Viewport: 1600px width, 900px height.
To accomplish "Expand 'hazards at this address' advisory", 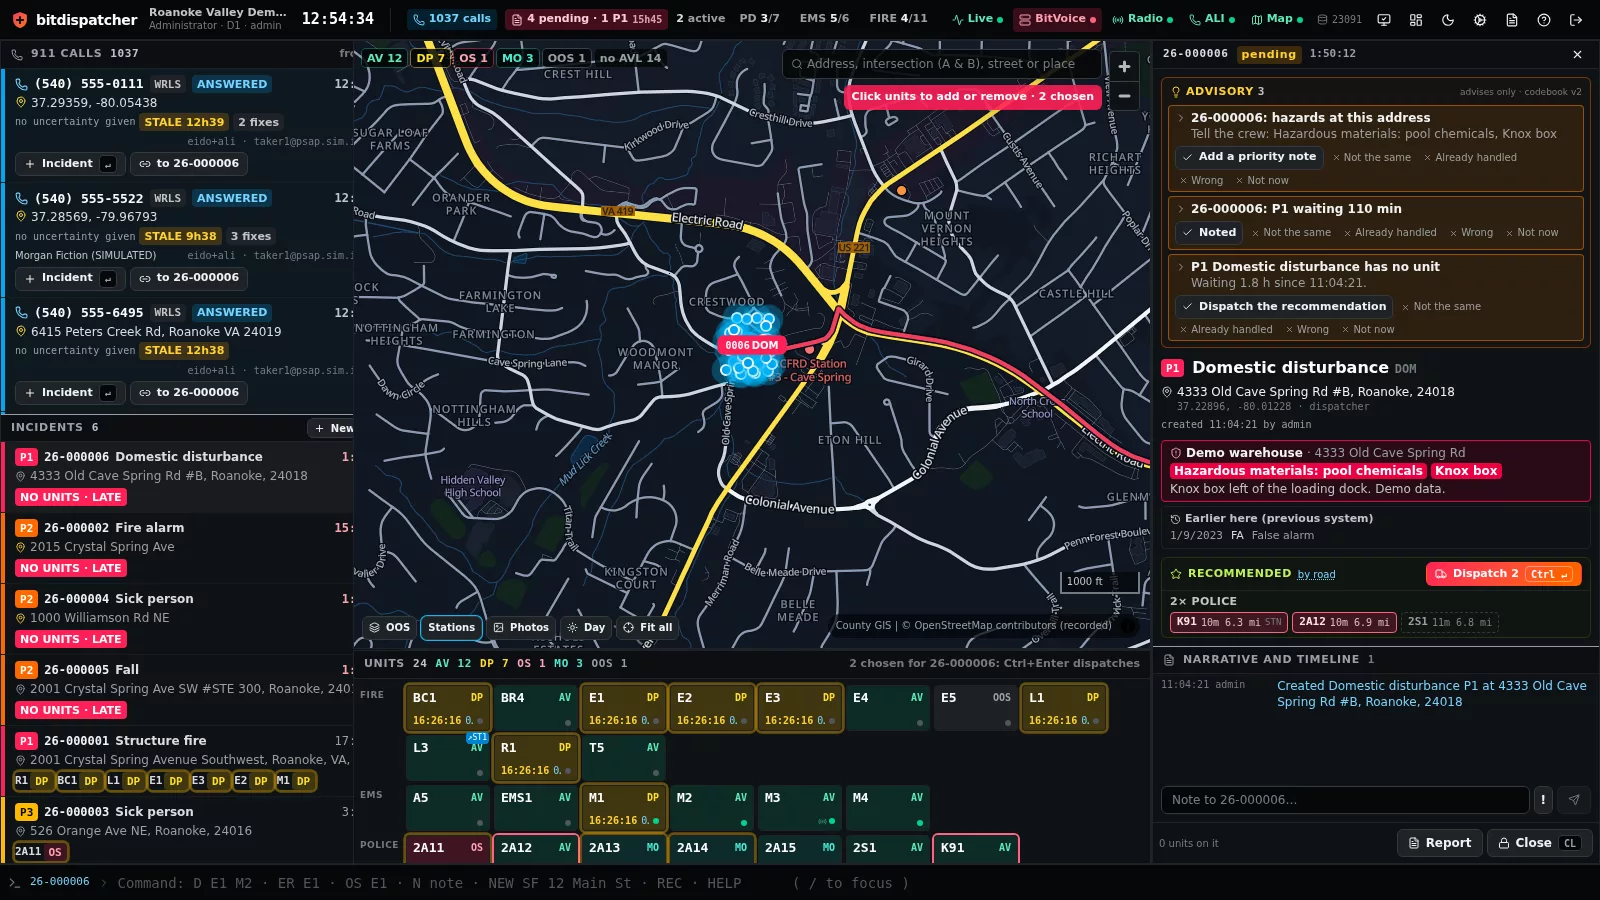I will coord(1181,118).
